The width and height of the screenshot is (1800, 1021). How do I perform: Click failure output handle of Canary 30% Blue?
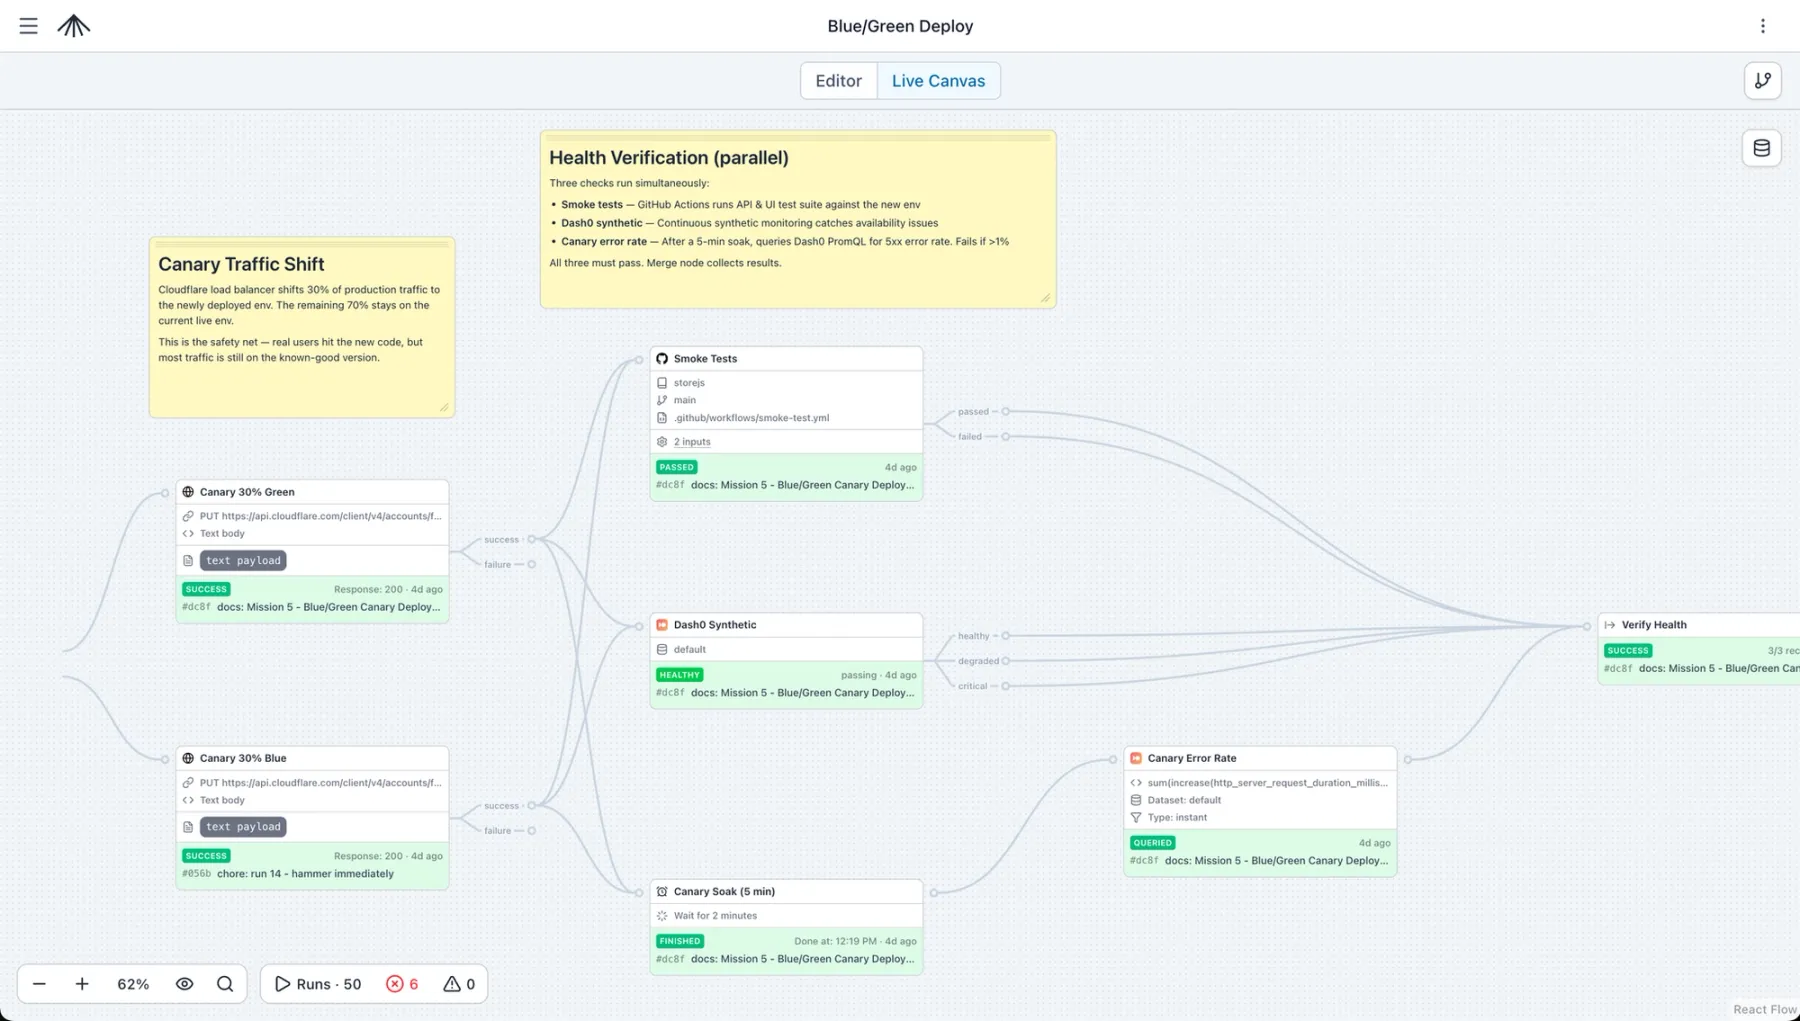[x=532, y=830]
